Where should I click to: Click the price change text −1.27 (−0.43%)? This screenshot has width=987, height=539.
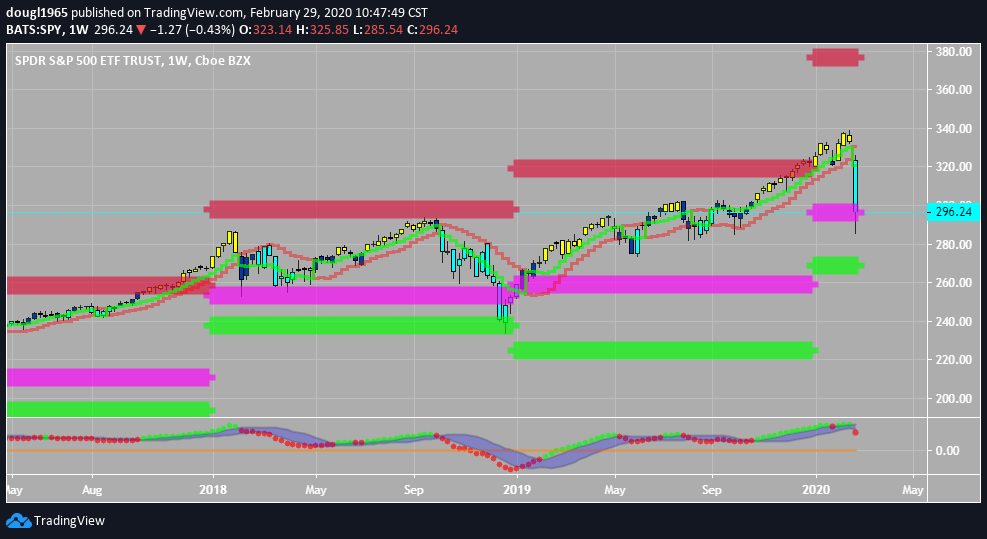click(x=192, y=30)
